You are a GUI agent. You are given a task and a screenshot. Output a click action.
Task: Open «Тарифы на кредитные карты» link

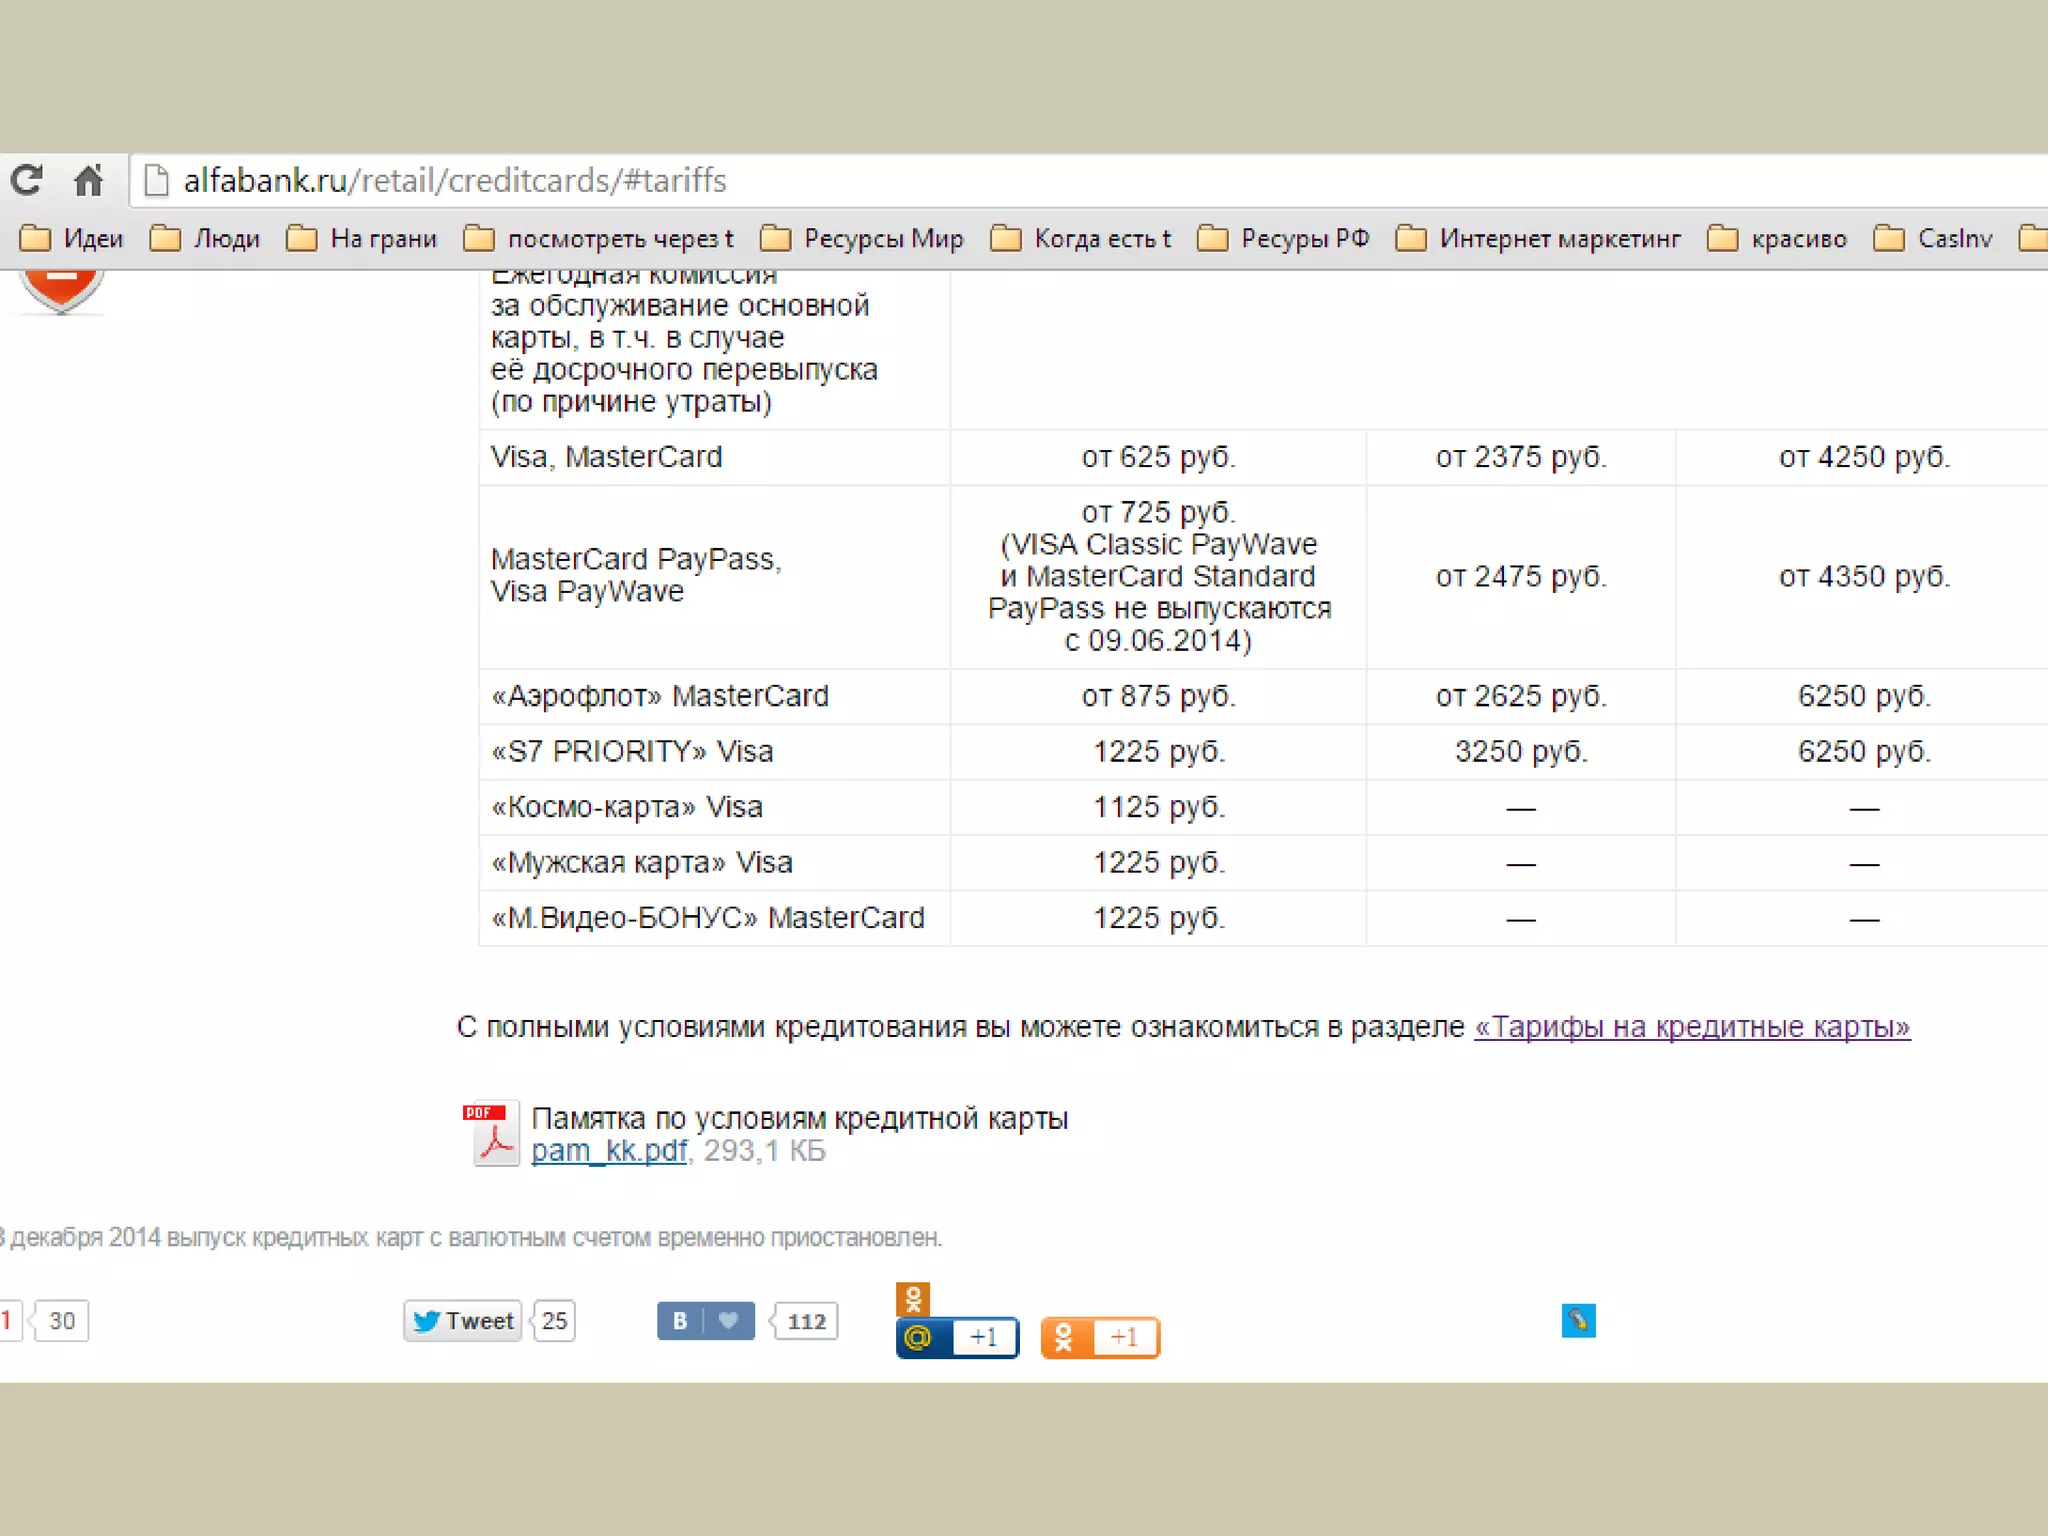coord(1692,1027)
